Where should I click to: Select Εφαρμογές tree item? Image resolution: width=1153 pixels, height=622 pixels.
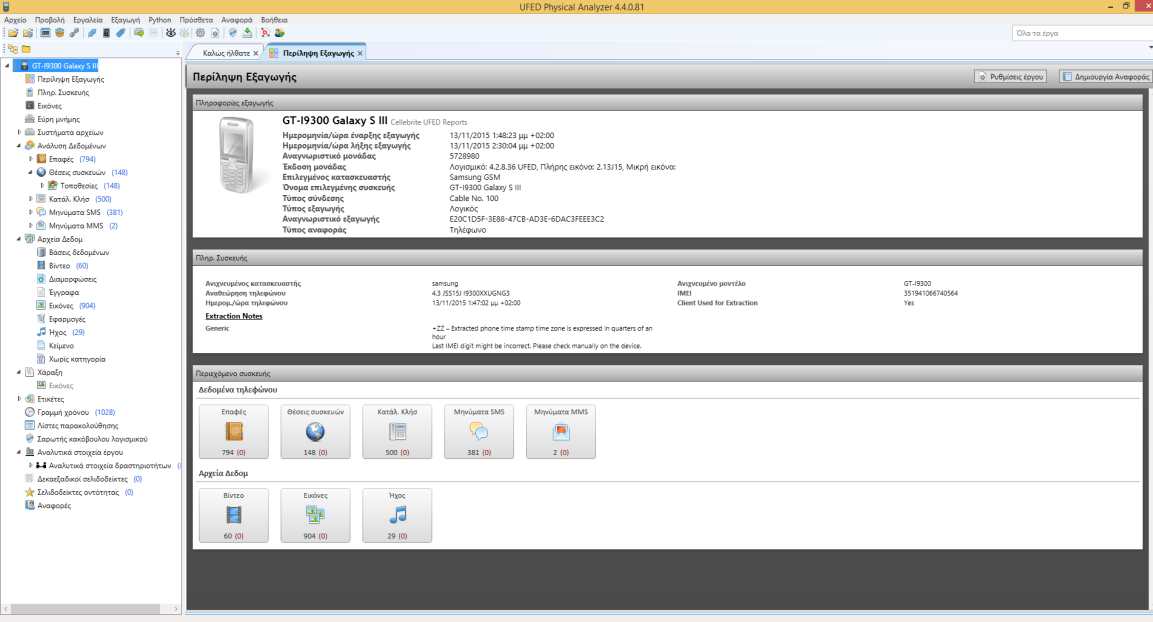click(67, 319)
